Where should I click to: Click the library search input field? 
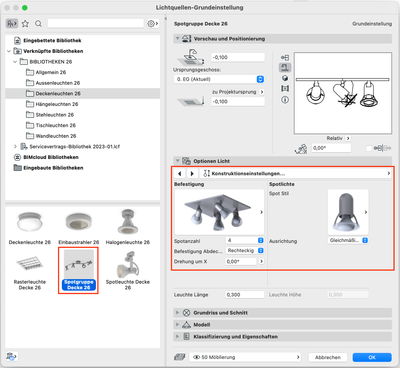point(96,23)
